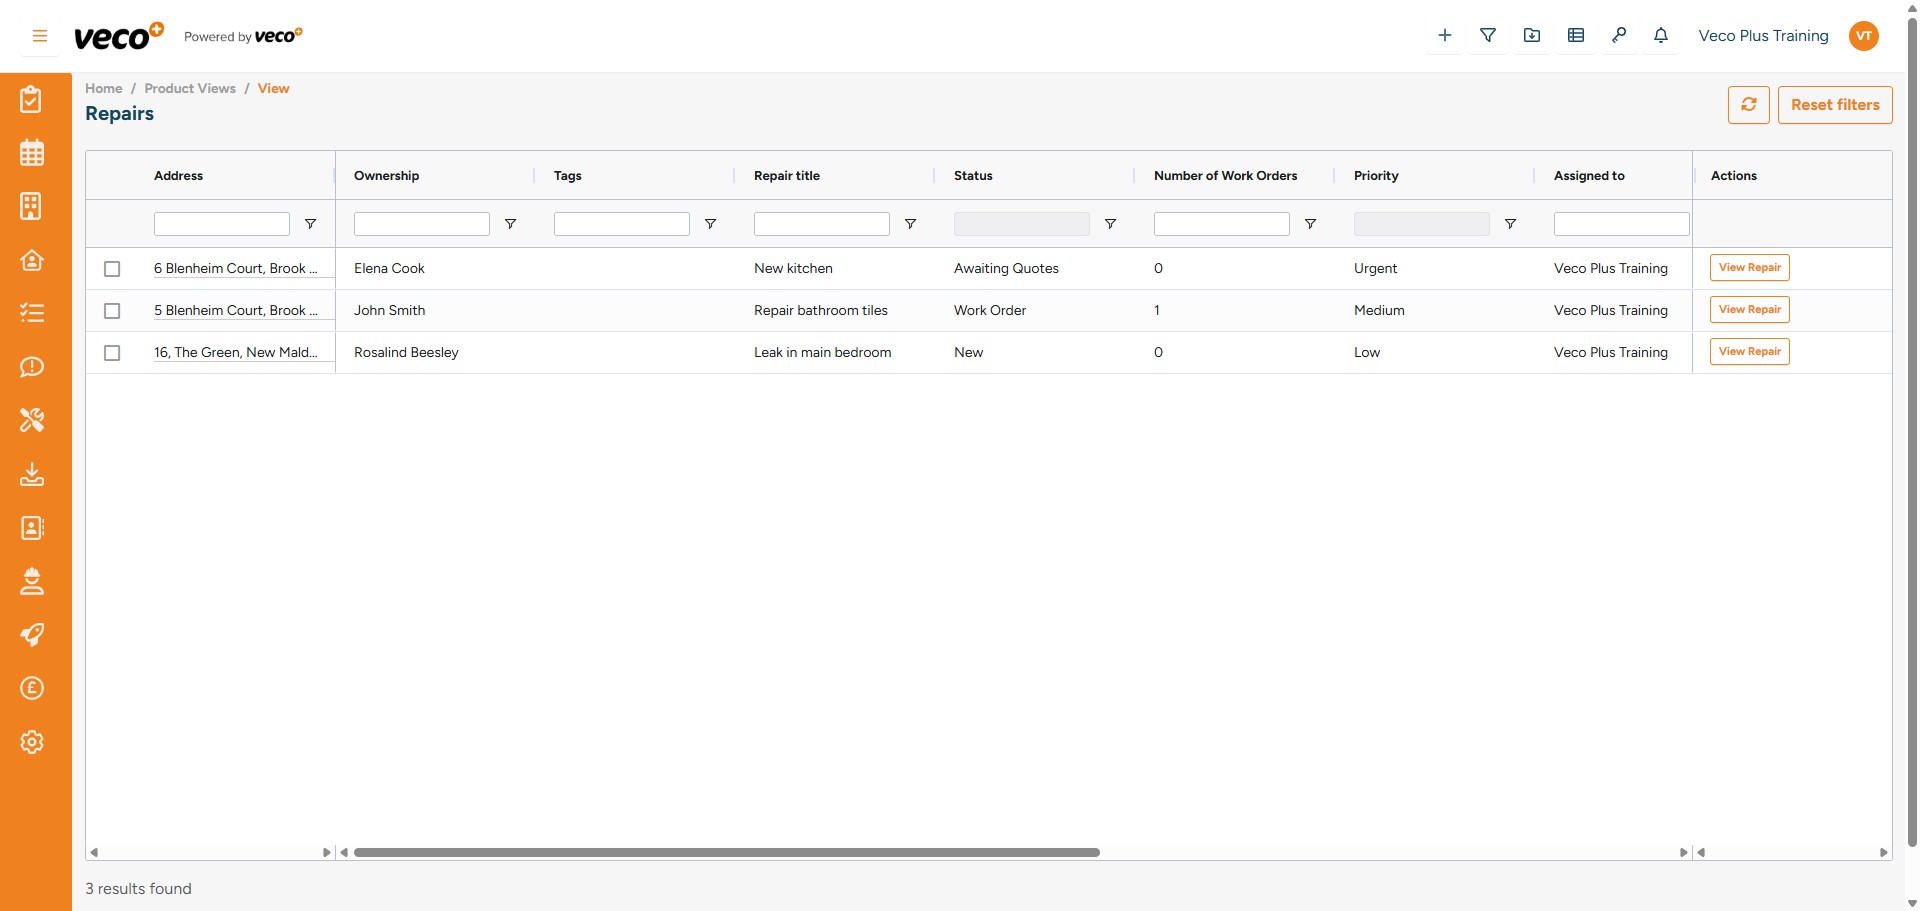Screen dimensions: 1920x911
Task: Expand the Address column filter options
Action: click(310, 224)
